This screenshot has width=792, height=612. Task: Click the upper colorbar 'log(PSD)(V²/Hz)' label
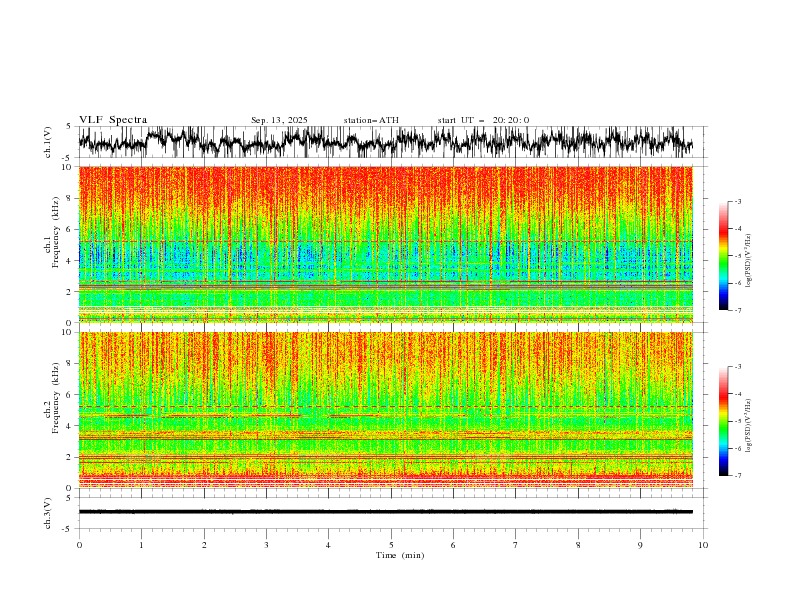click(749, 261)
